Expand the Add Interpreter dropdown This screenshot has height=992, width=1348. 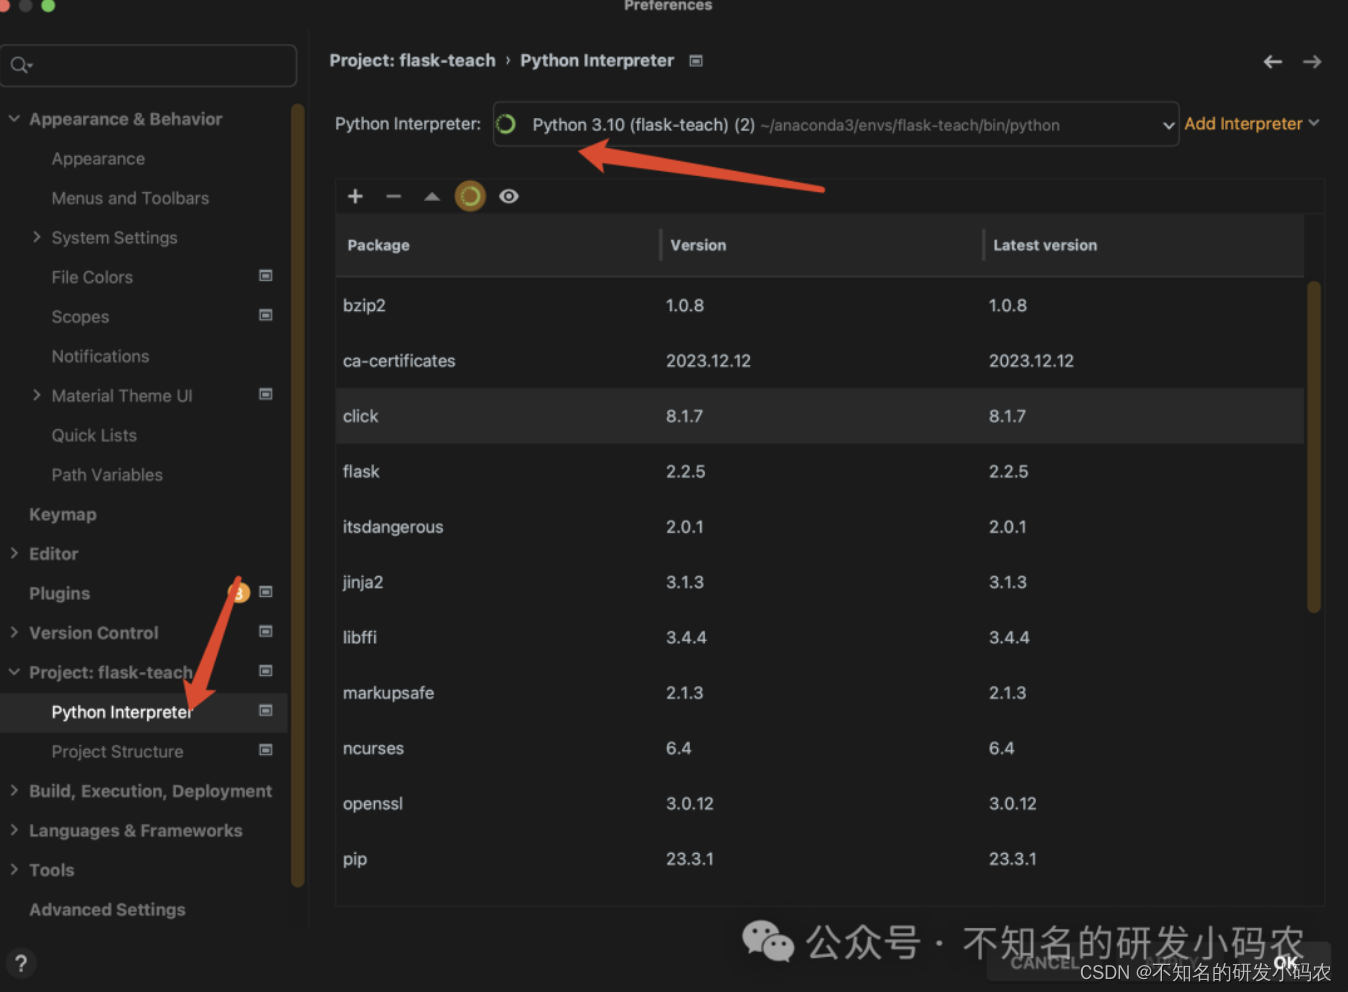[x=1251, y=123]
